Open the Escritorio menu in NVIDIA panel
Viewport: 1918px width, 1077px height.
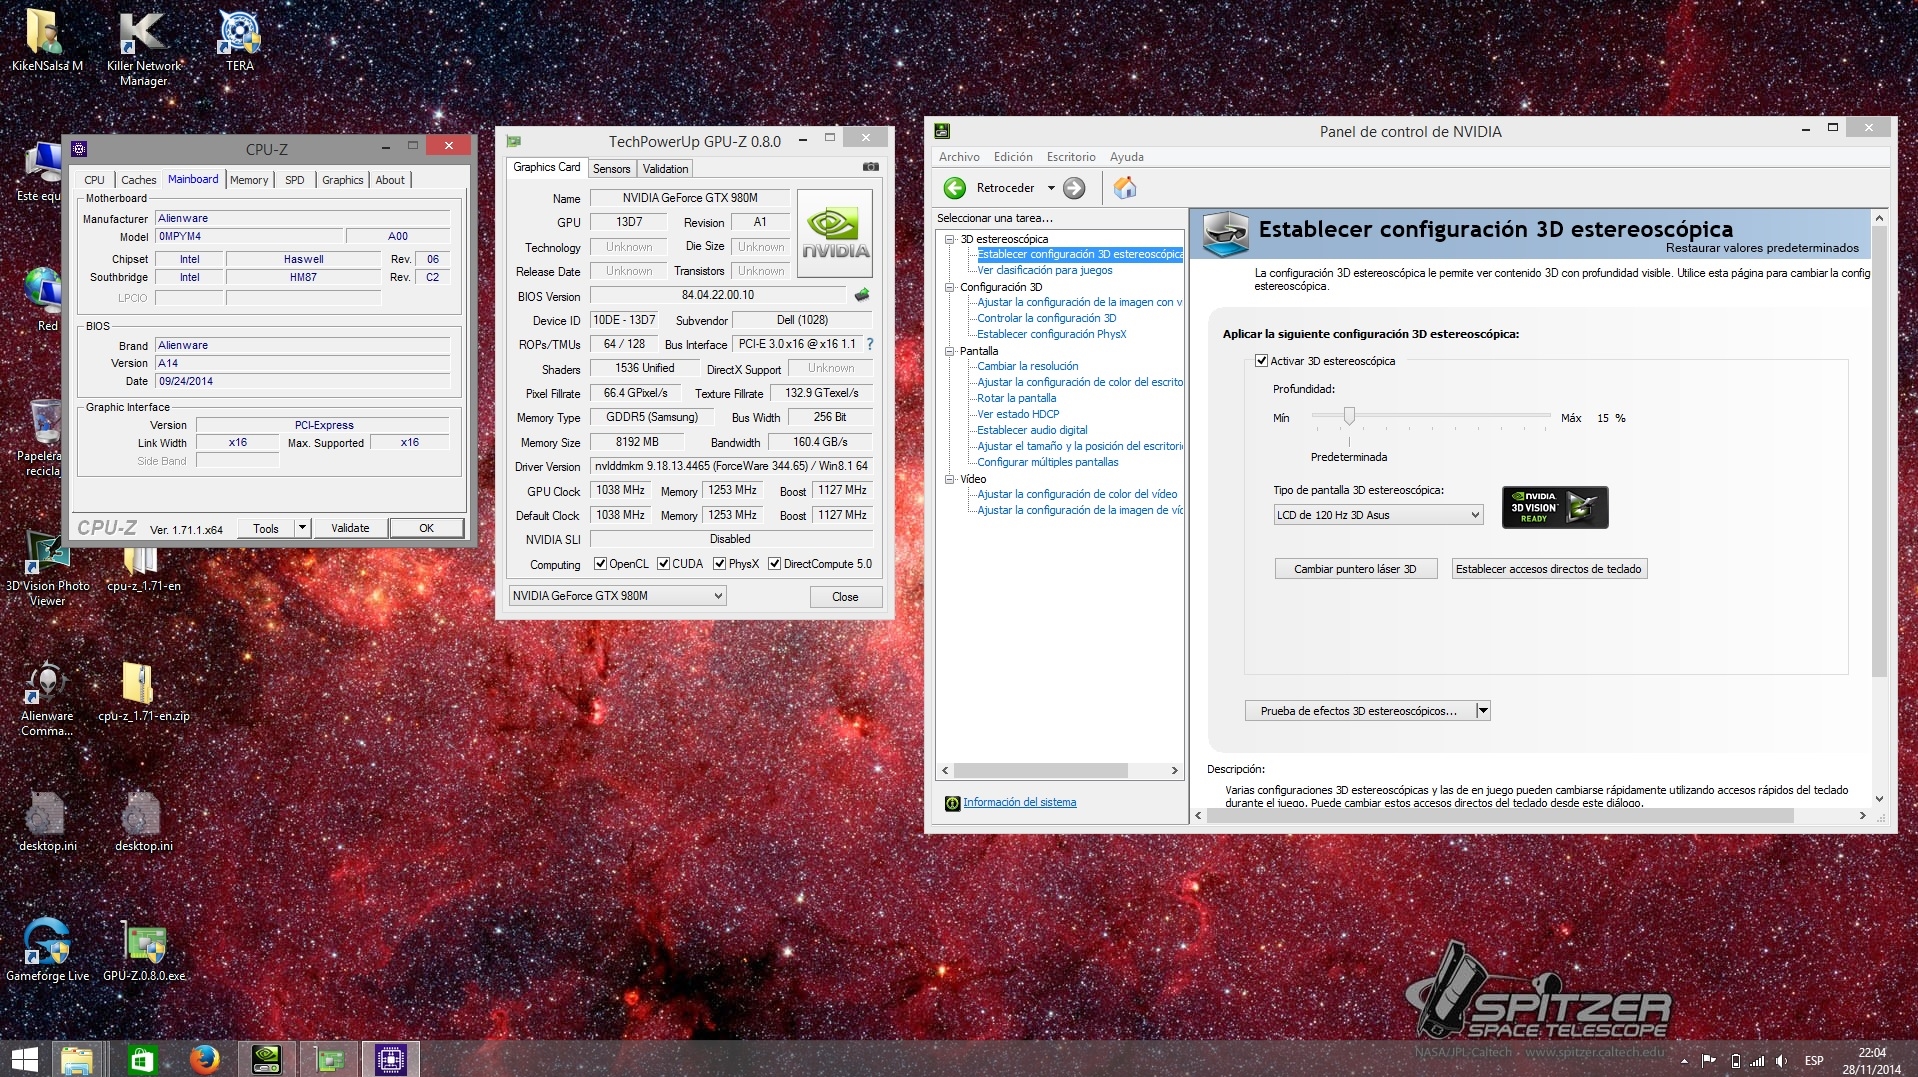[x=1071, y=157]
